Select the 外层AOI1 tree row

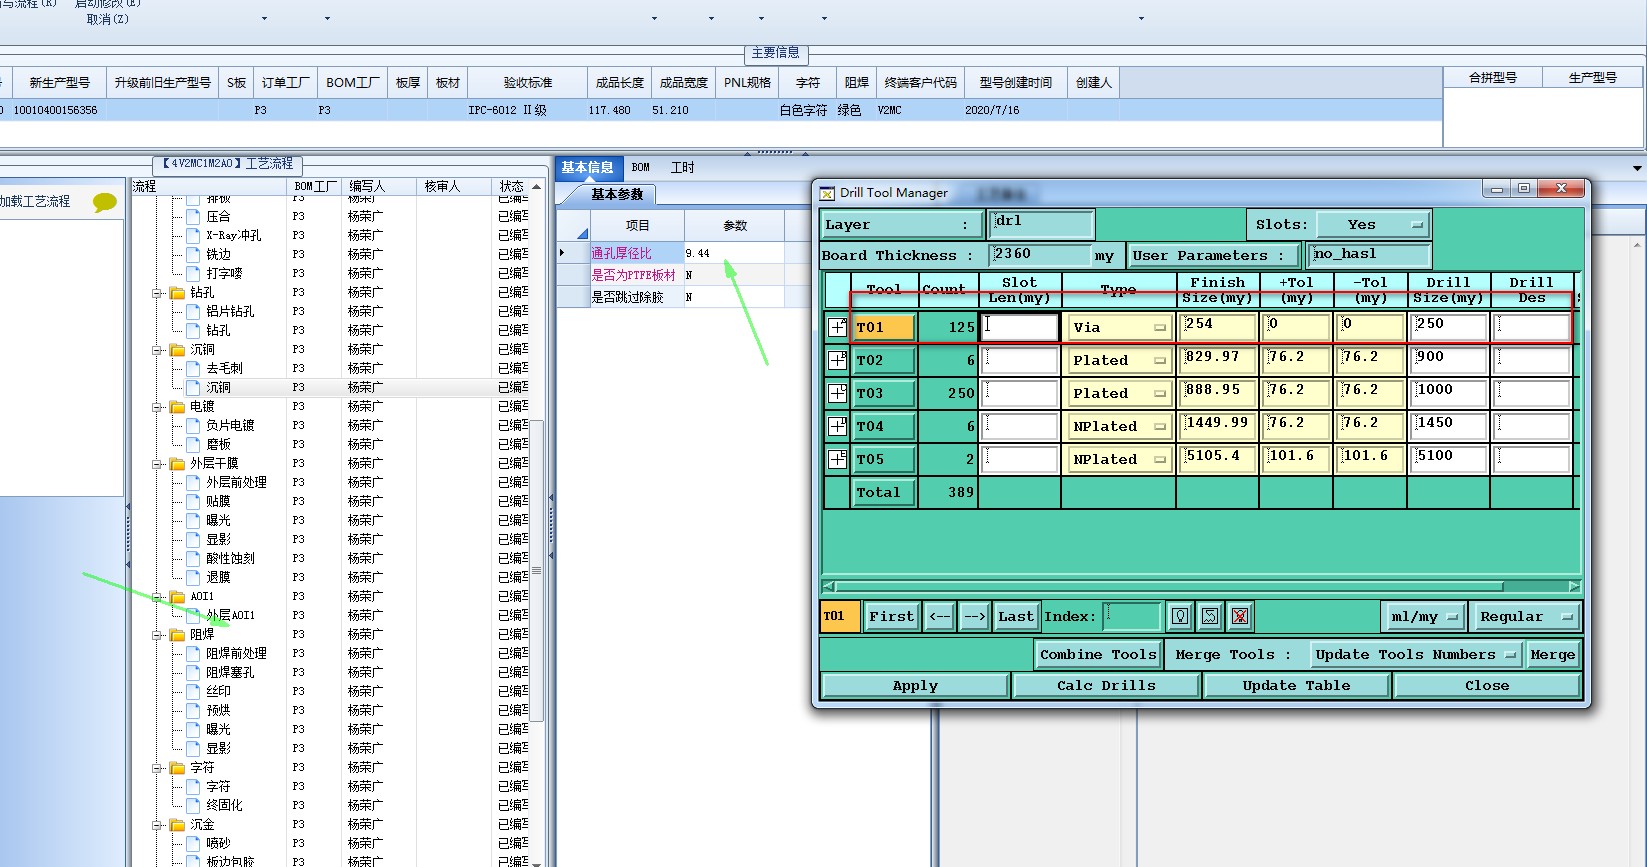tap(230, 615)
